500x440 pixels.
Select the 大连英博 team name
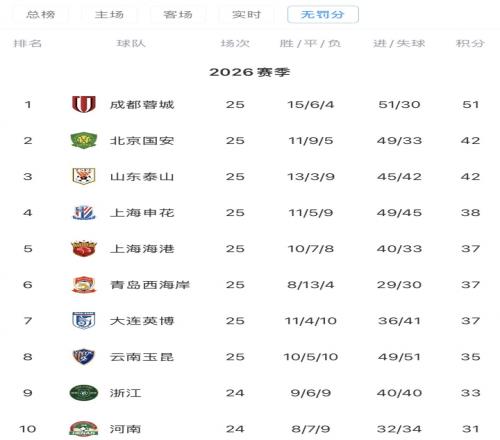coord(142,321)
